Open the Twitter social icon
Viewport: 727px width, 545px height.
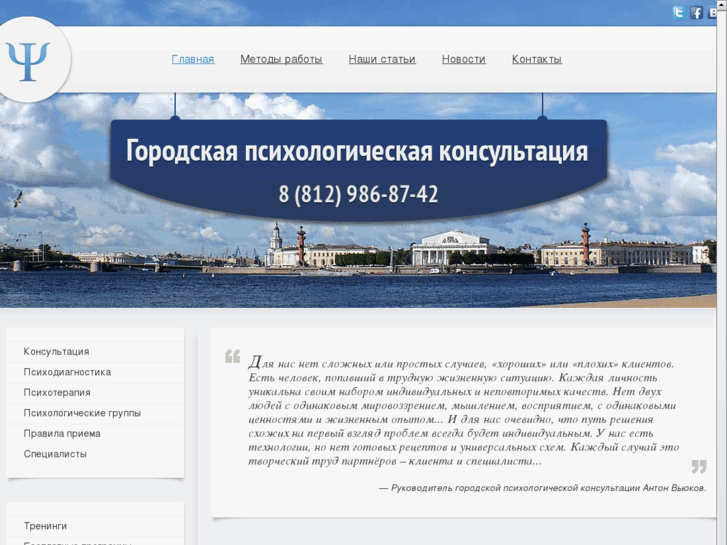[x=679, y=13]
